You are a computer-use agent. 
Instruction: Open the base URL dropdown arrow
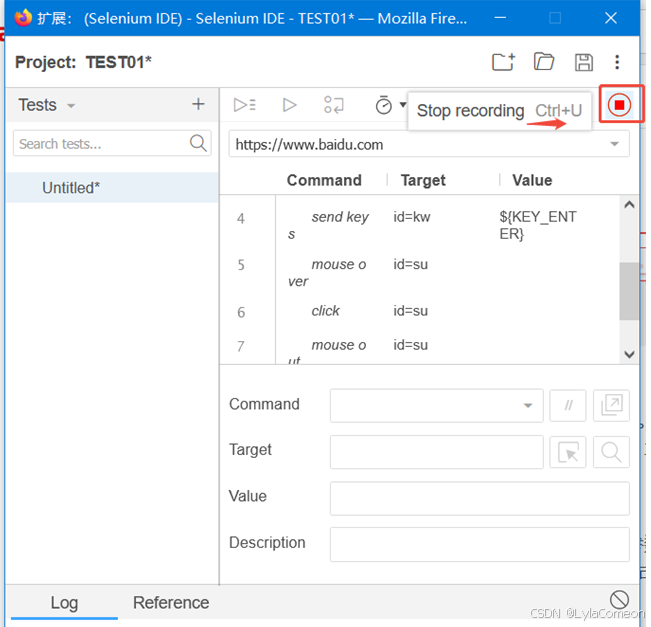click(x=614, y=144)
